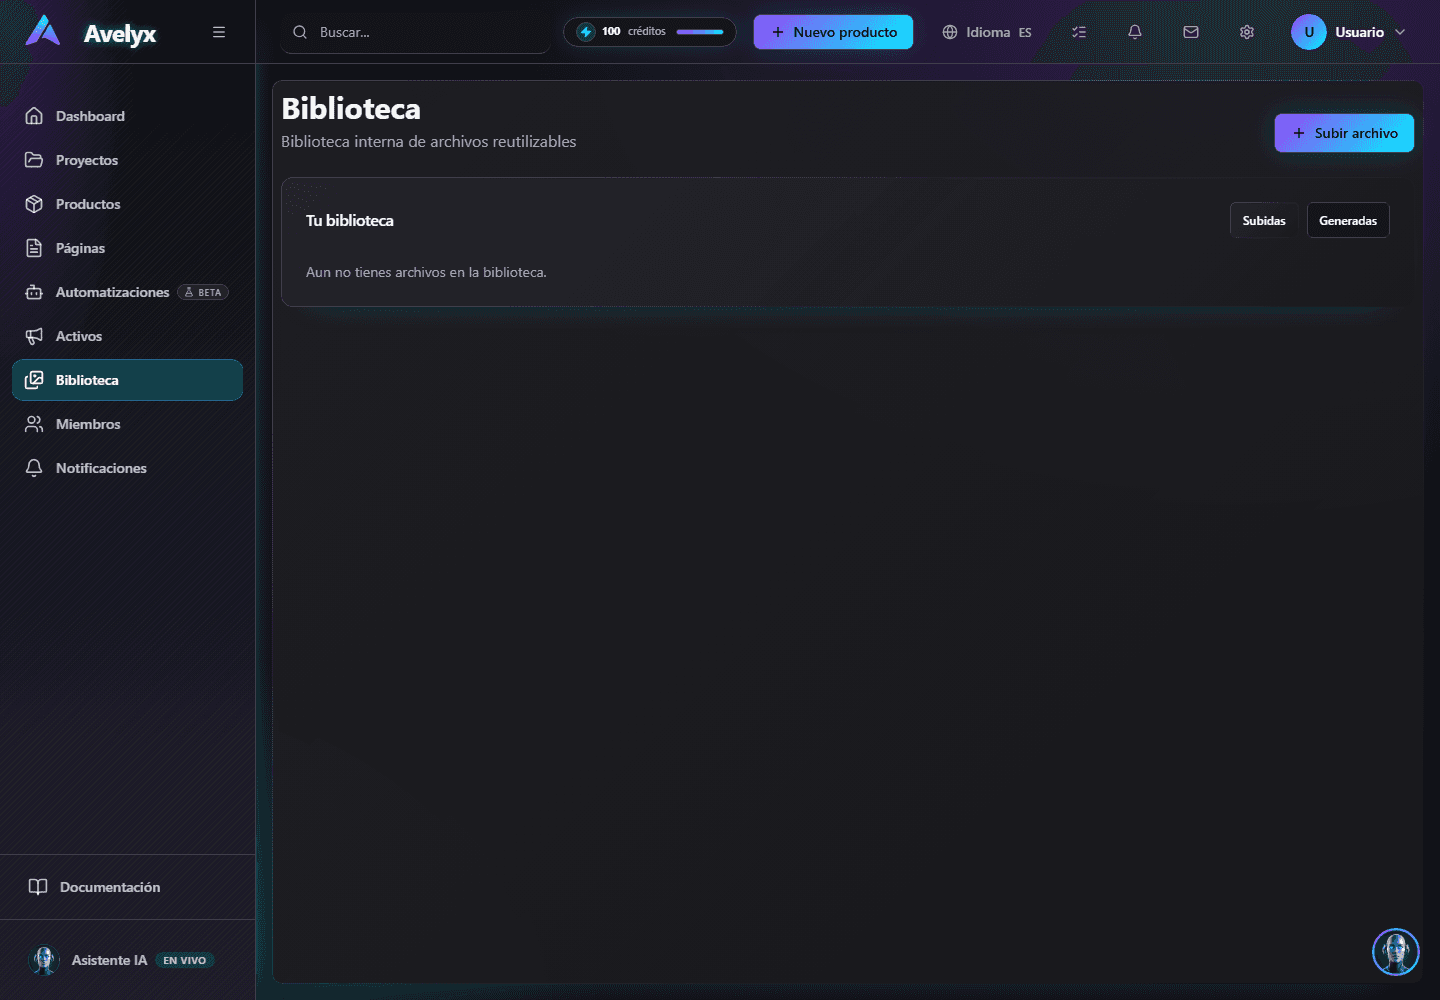Click the credits progress bar
The height and width of the screenshot is (1000, 1440).
[x=700, y=32]
